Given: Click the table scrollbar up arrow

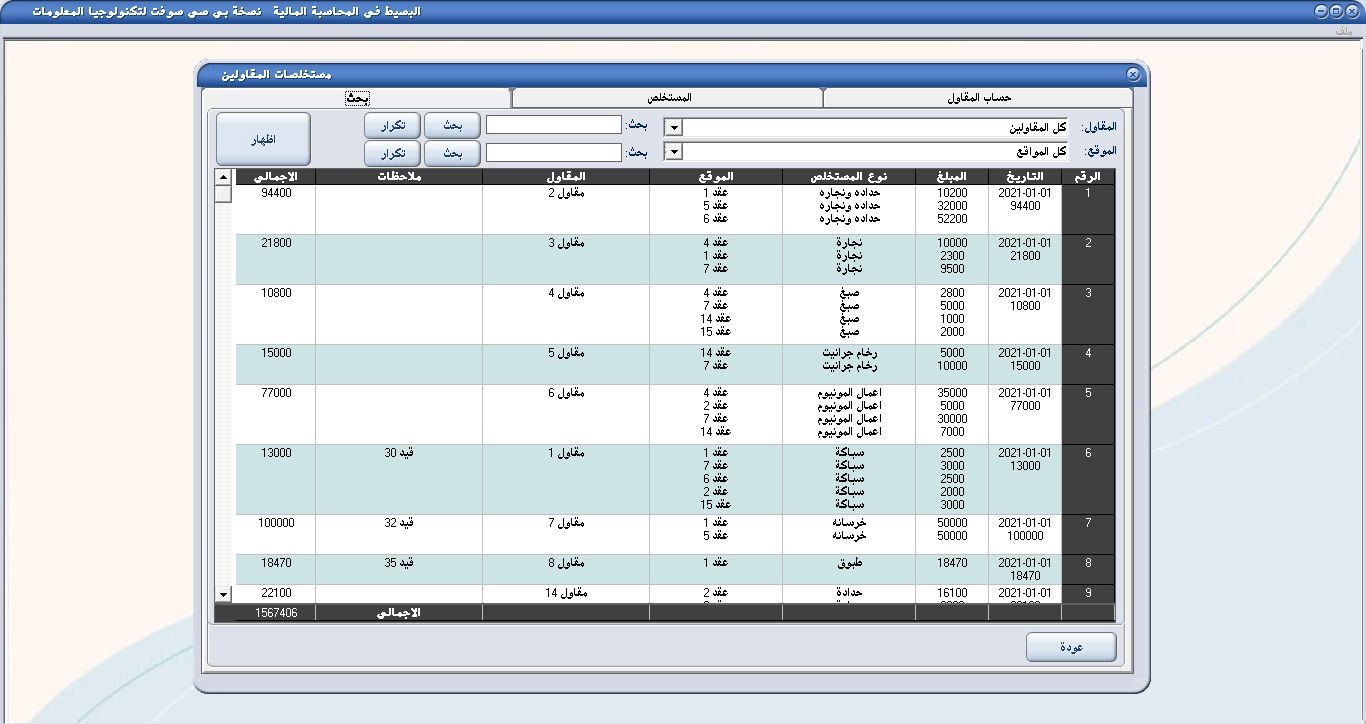Looking at the screenshot, I should (223, 178).
